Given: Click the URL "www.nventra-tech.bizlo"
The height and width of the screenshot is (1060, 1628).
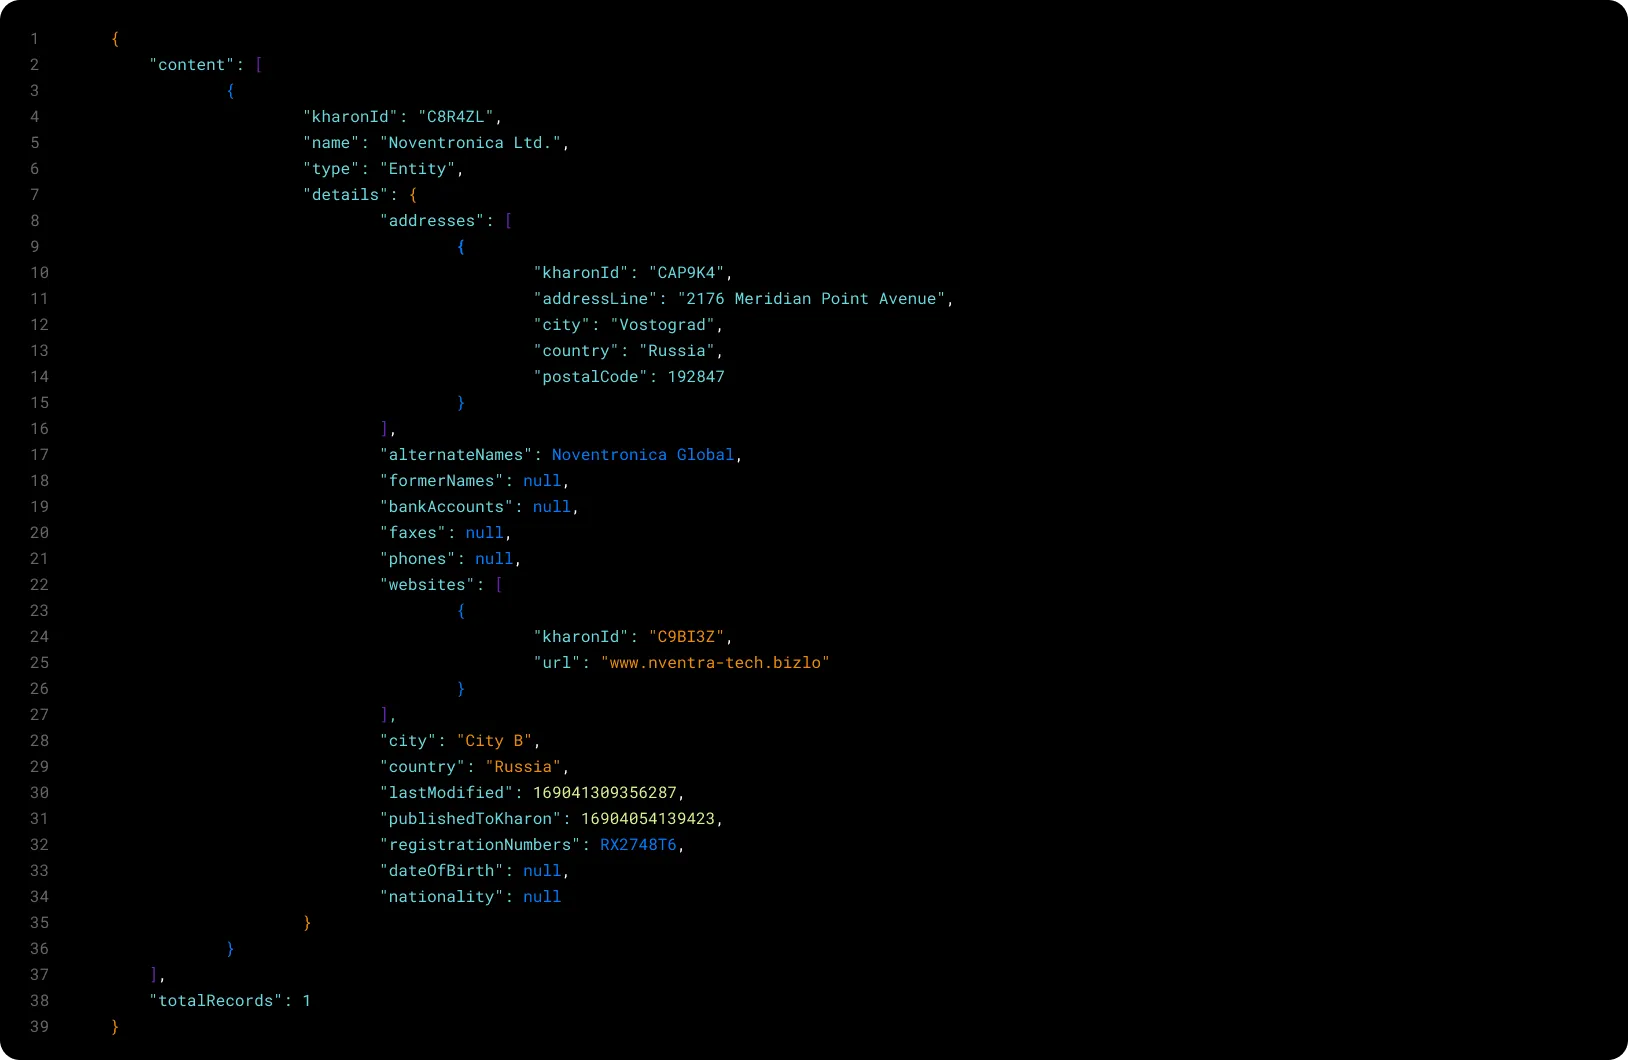Looking at the screenshot, I should [x=715, y=663].
